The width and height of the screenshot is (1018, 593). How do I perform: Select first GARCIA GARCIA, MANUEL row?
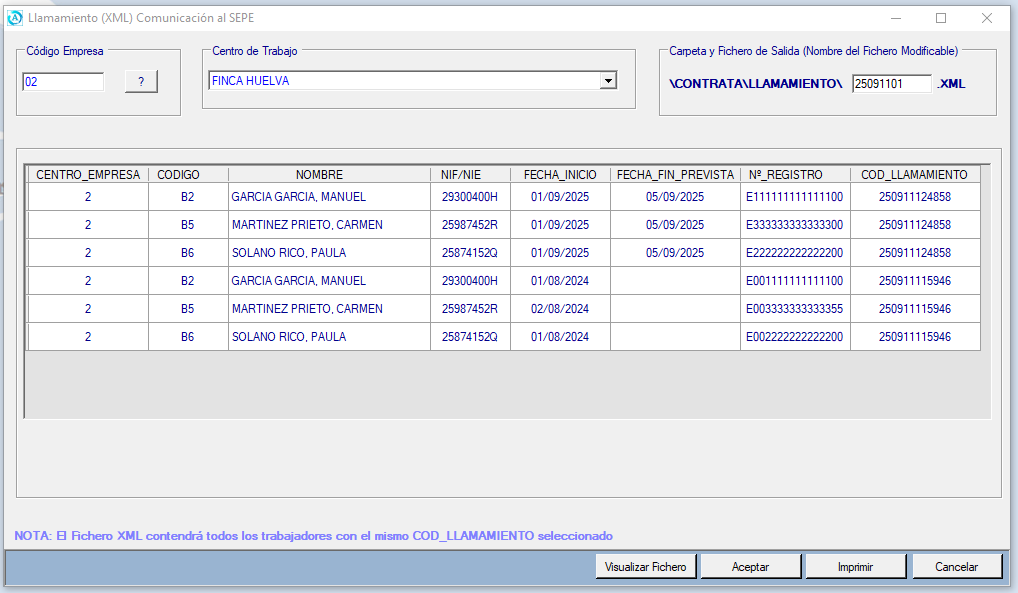(298, 197)
